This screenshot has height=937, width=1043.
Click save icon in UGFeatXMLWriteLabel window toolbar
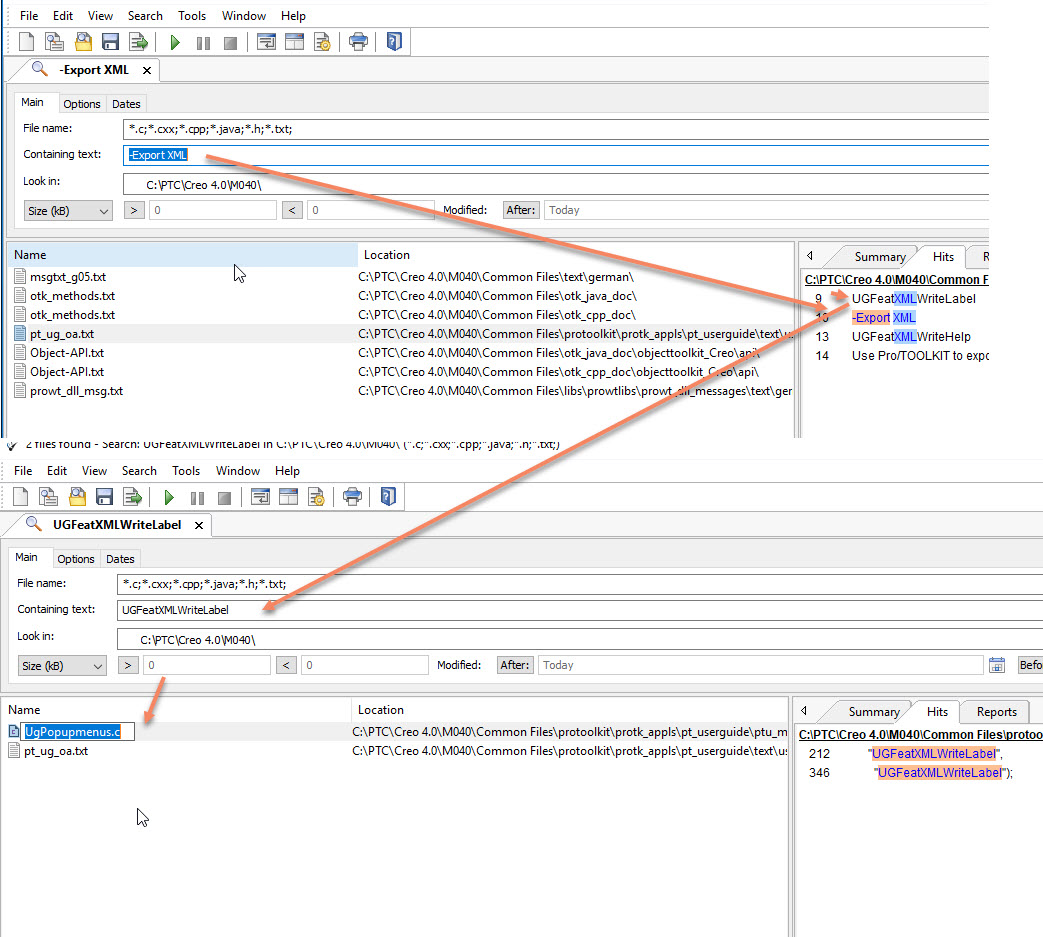104,497
